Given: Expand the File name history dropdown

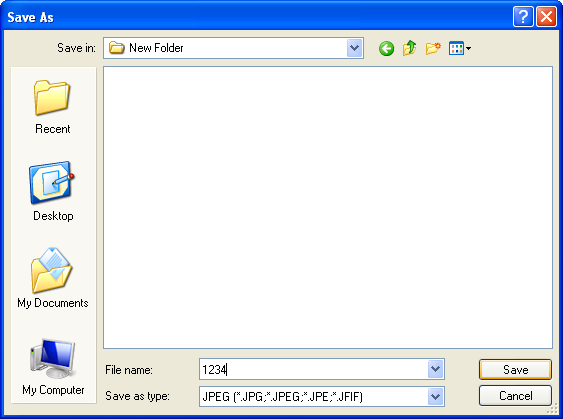Looking at the screenshot, I should click(436, 369).
